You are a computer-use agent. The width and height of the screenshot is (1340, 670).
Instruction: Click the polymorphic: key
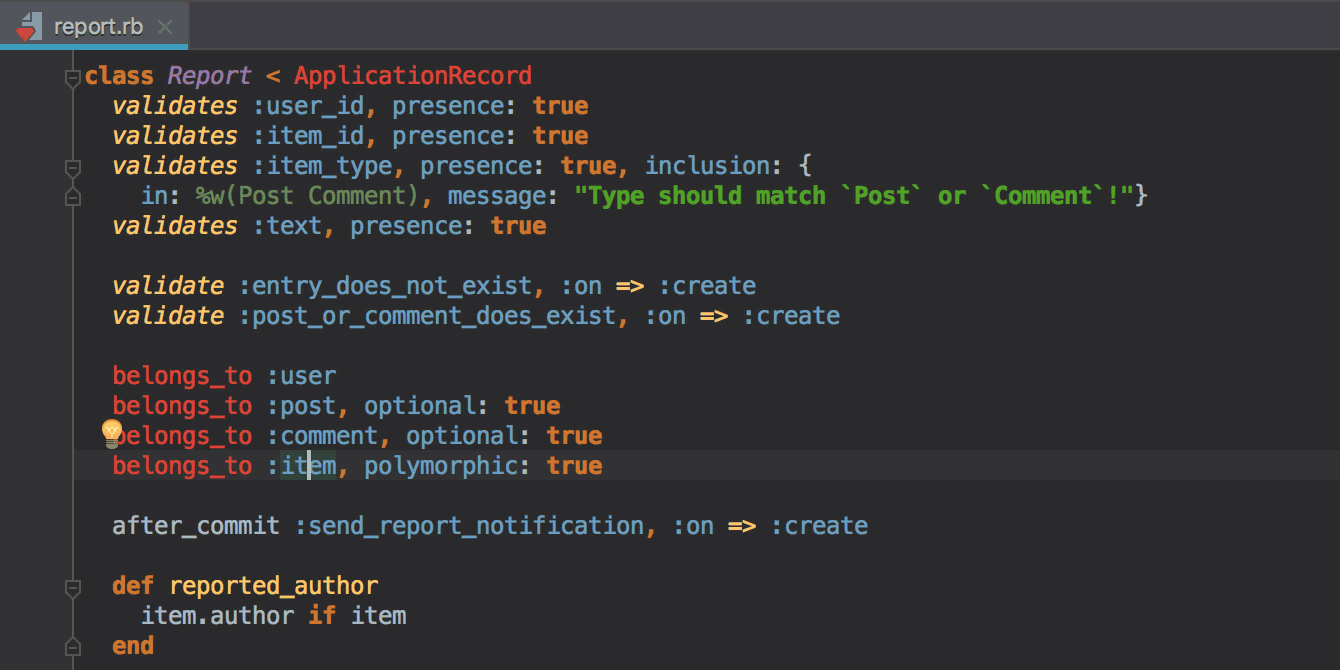tap(448, 466)
